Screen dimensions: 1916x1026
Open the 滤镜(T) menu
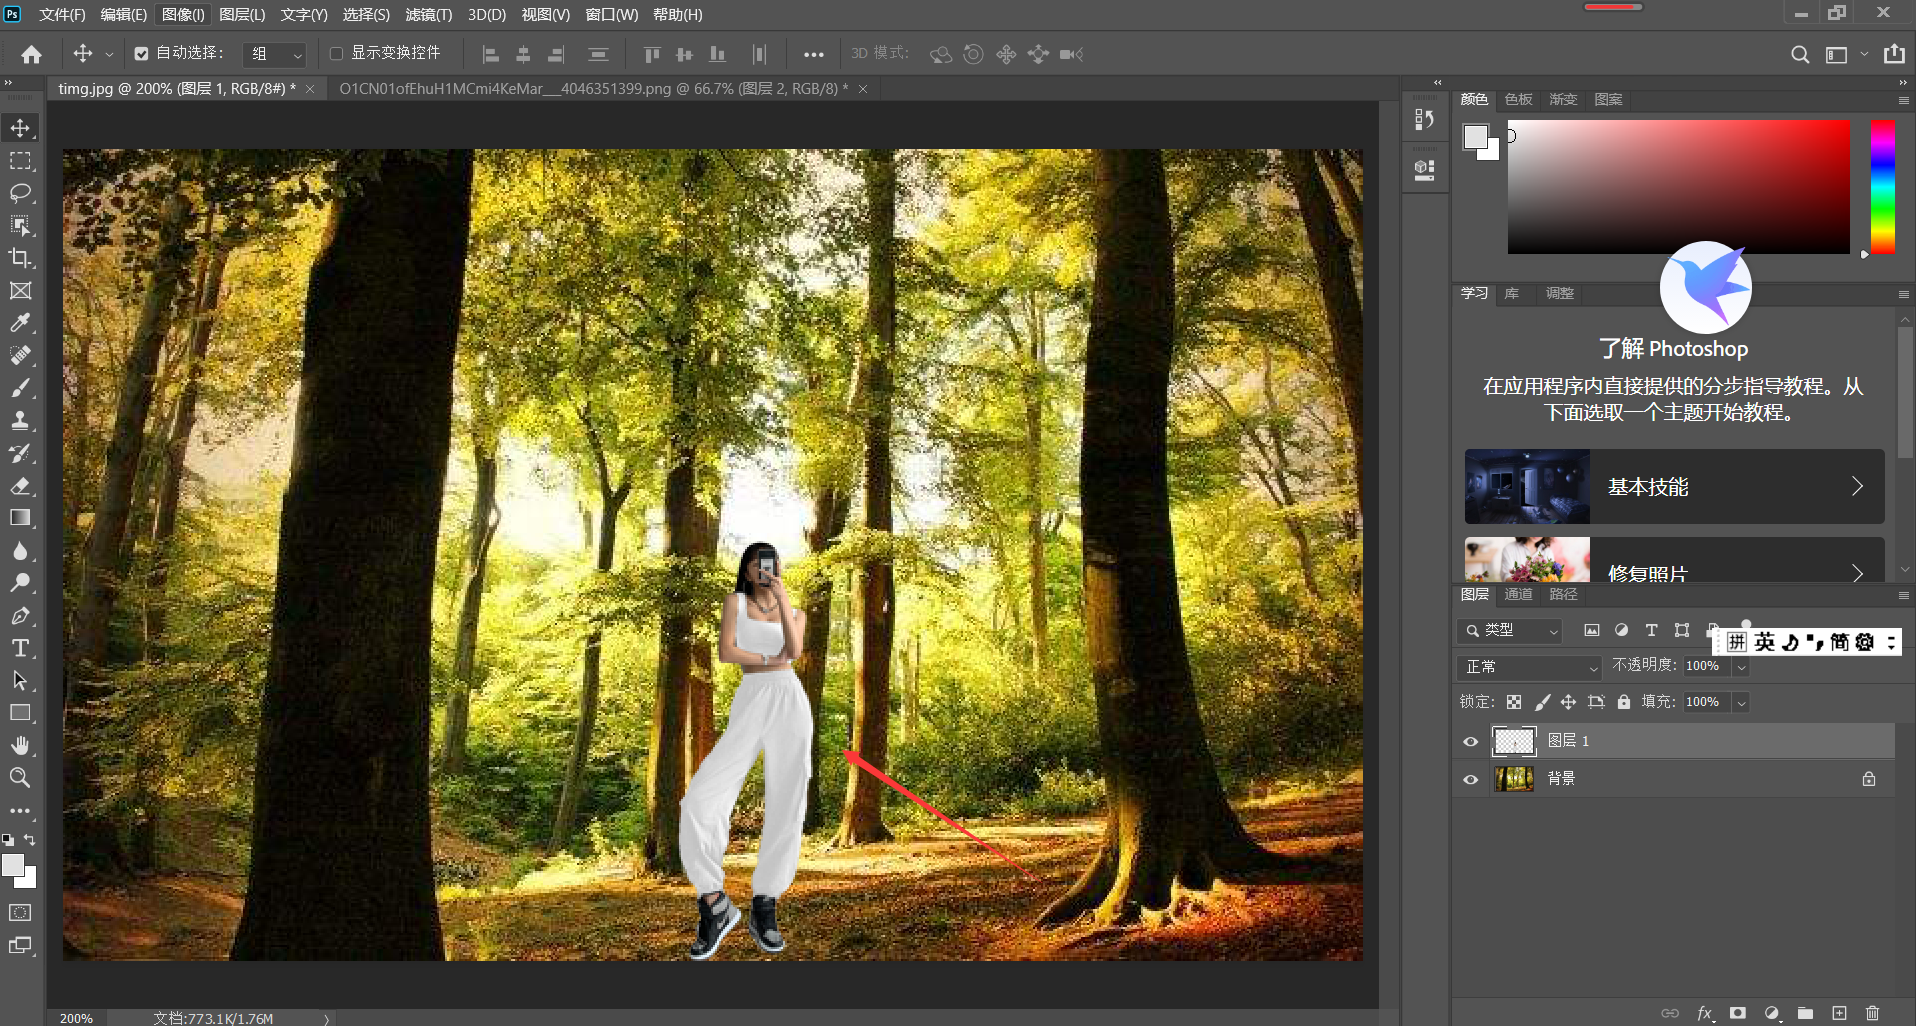428,14
